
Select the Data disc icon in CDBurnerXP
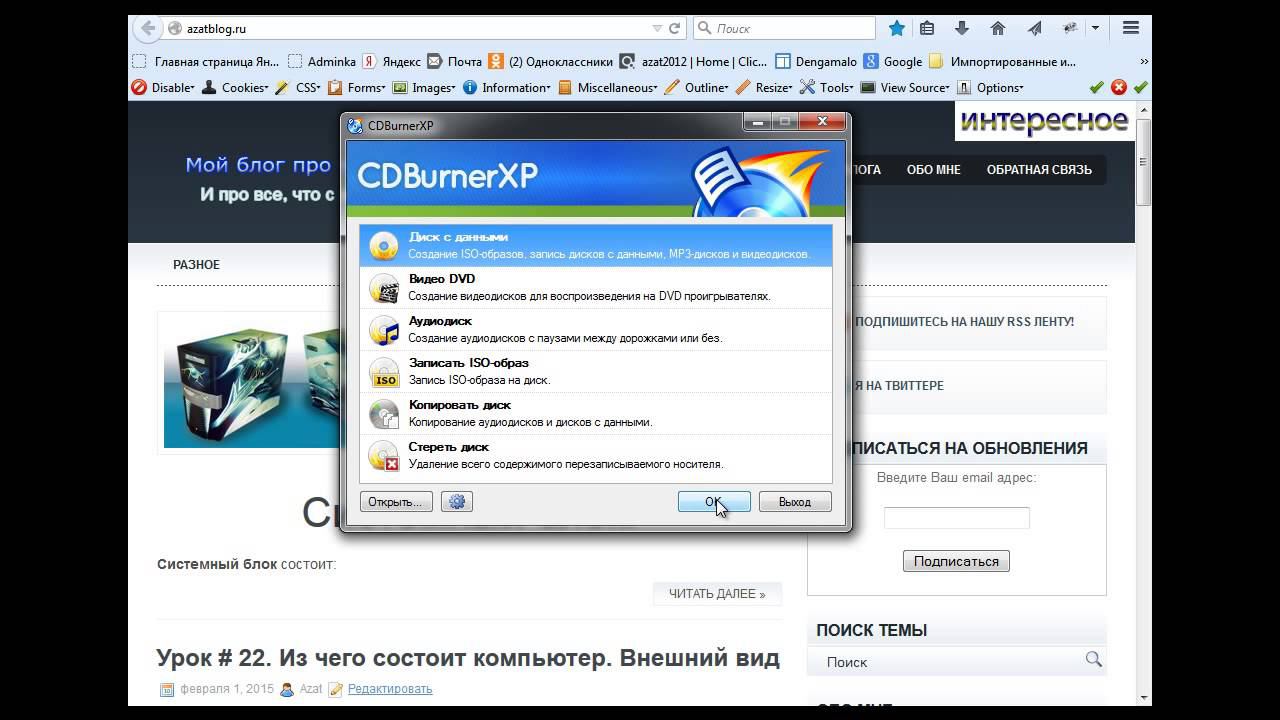384,246
